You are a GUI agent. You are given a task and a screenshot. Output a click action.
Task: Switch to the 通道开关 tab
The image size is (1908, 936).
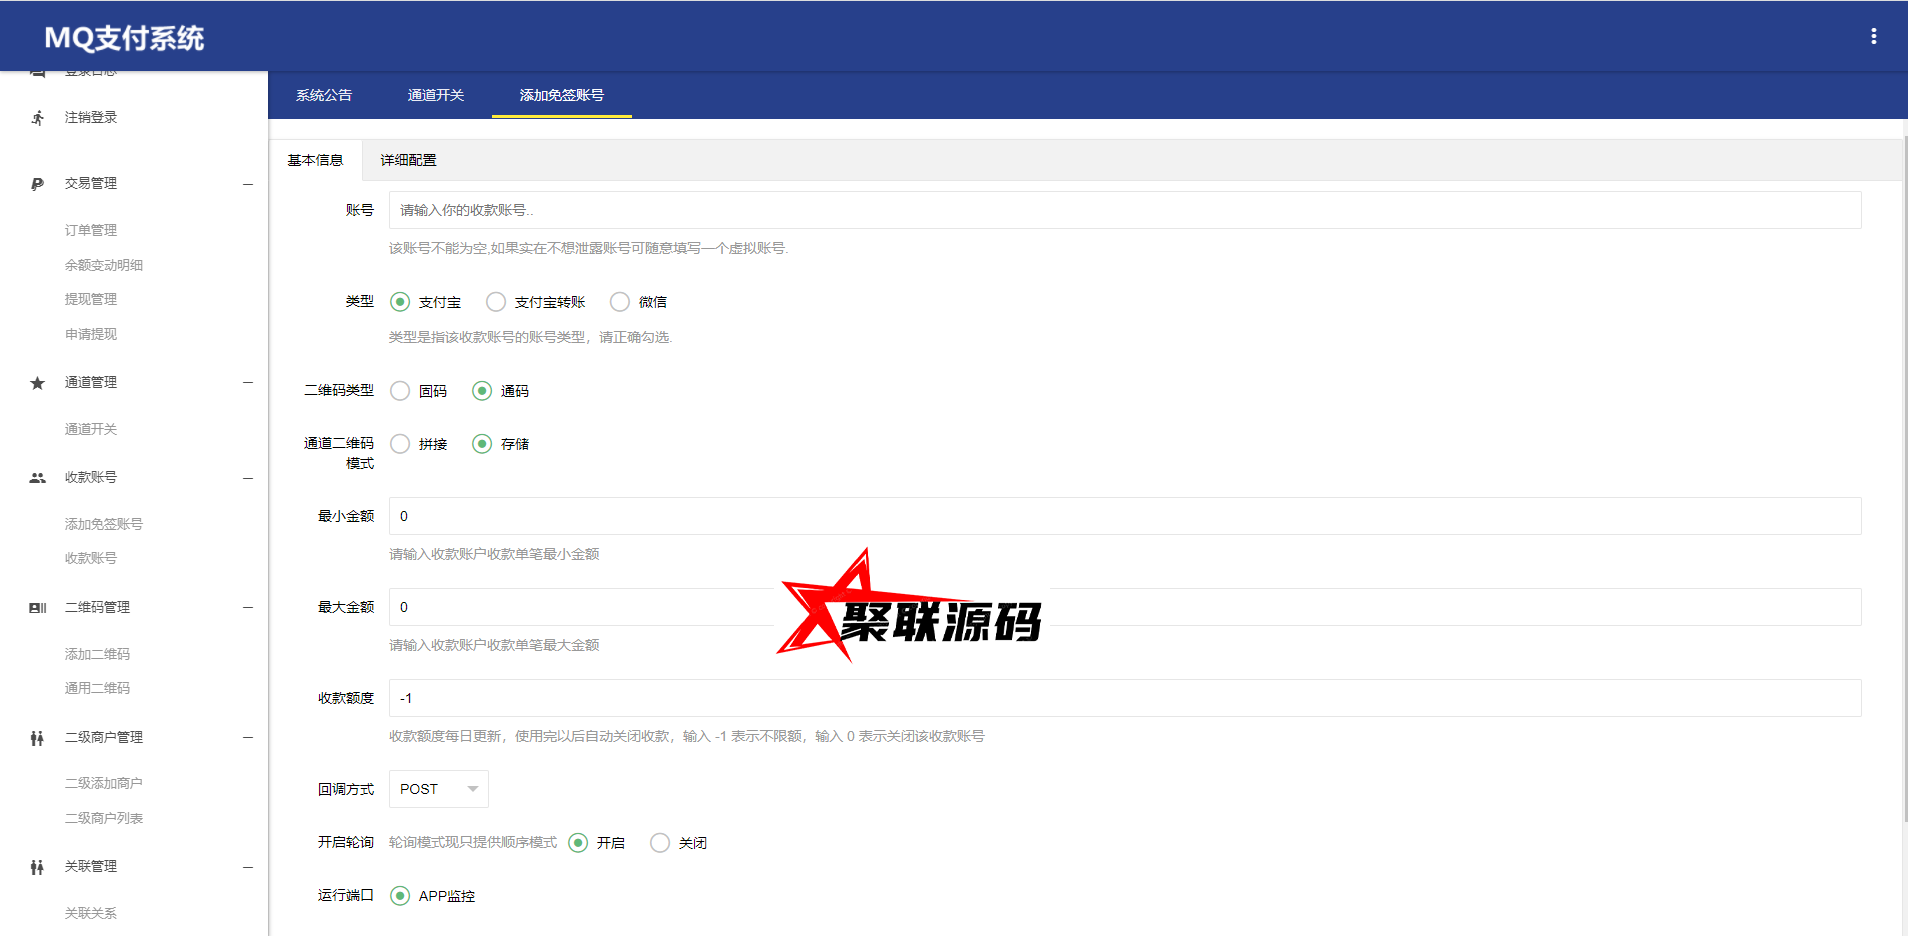click(436, 95)
